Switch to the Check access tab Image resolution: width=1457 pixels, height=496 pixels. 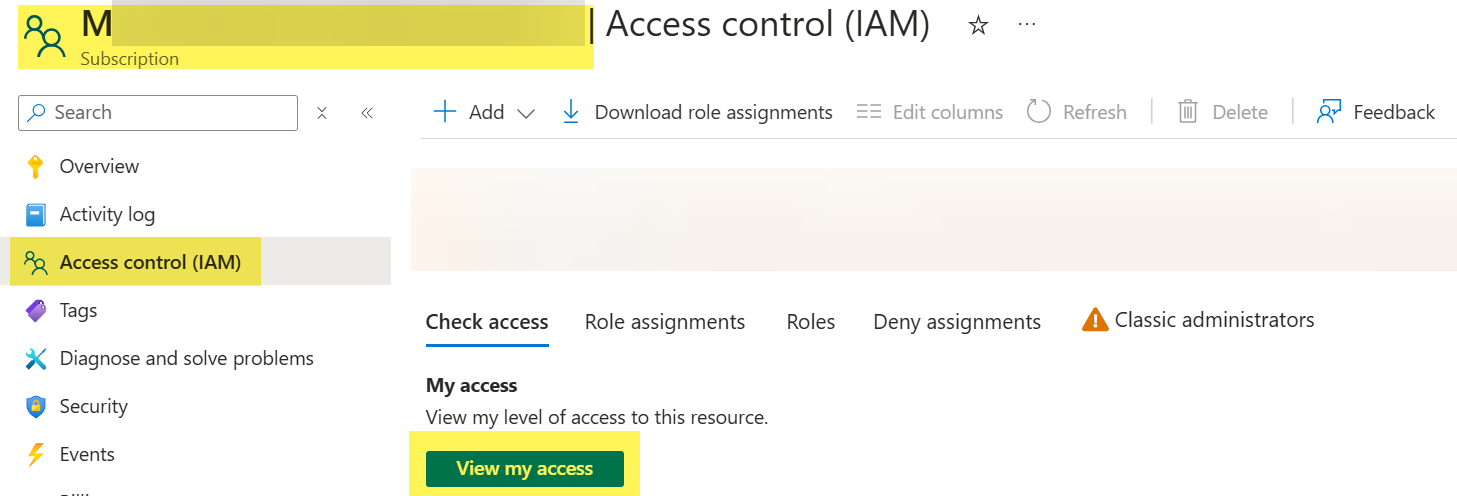(x=487, y=322)
